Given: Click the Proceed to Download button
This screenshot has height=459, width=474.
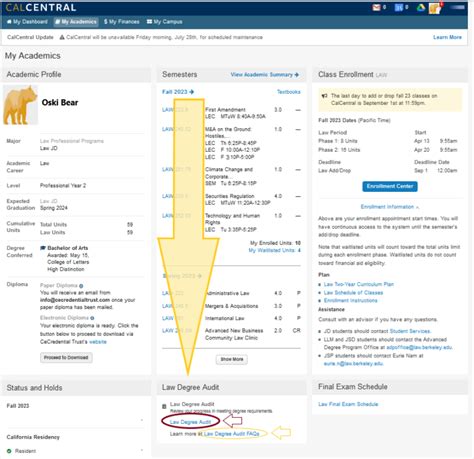Looking at the screenshot, I should coord(66,358).
